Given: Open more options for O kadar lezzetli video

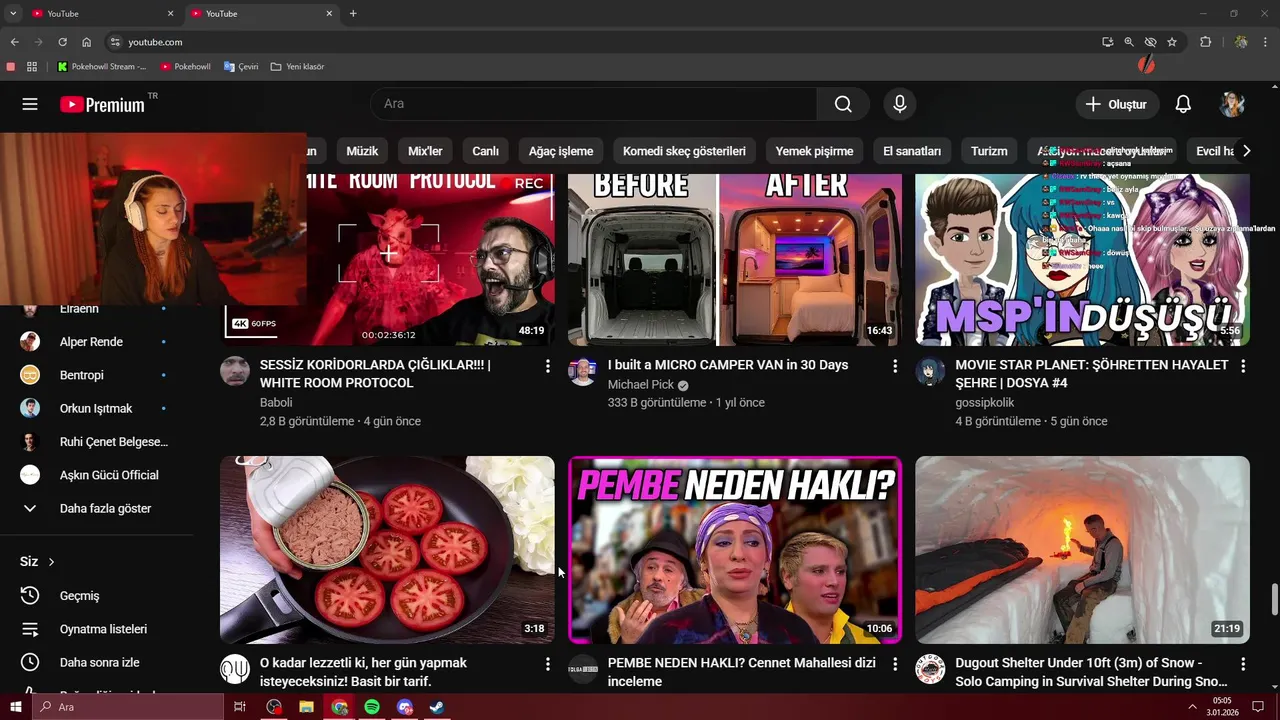Looking at the screenshot, I should pos(547,664).
